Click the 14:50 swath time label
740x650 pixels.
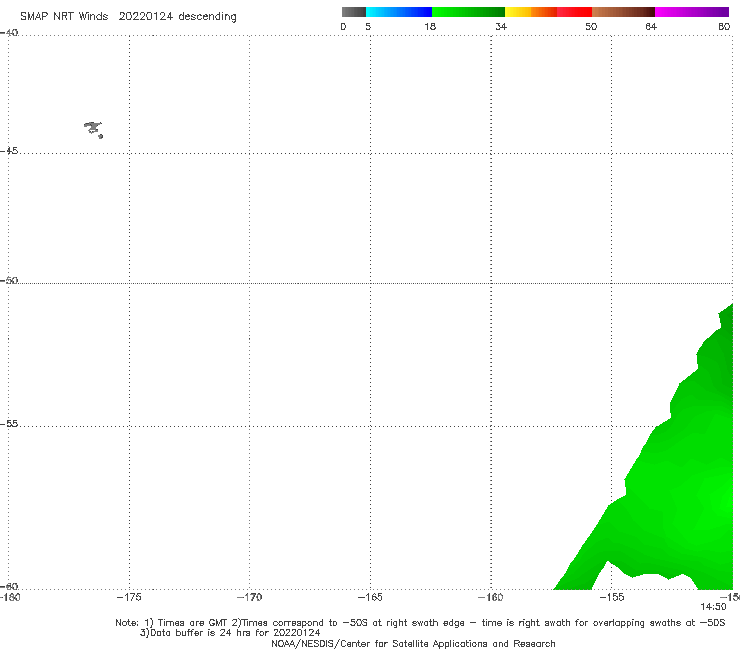point(713,607)
